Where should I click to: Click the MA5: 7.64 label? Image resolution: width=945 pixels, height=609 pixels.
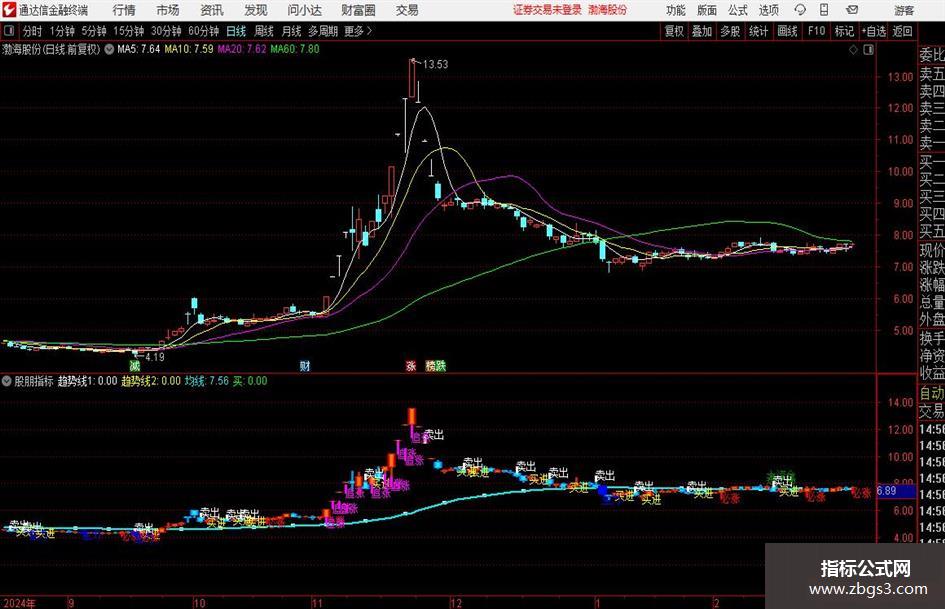(x=139, y=49)
